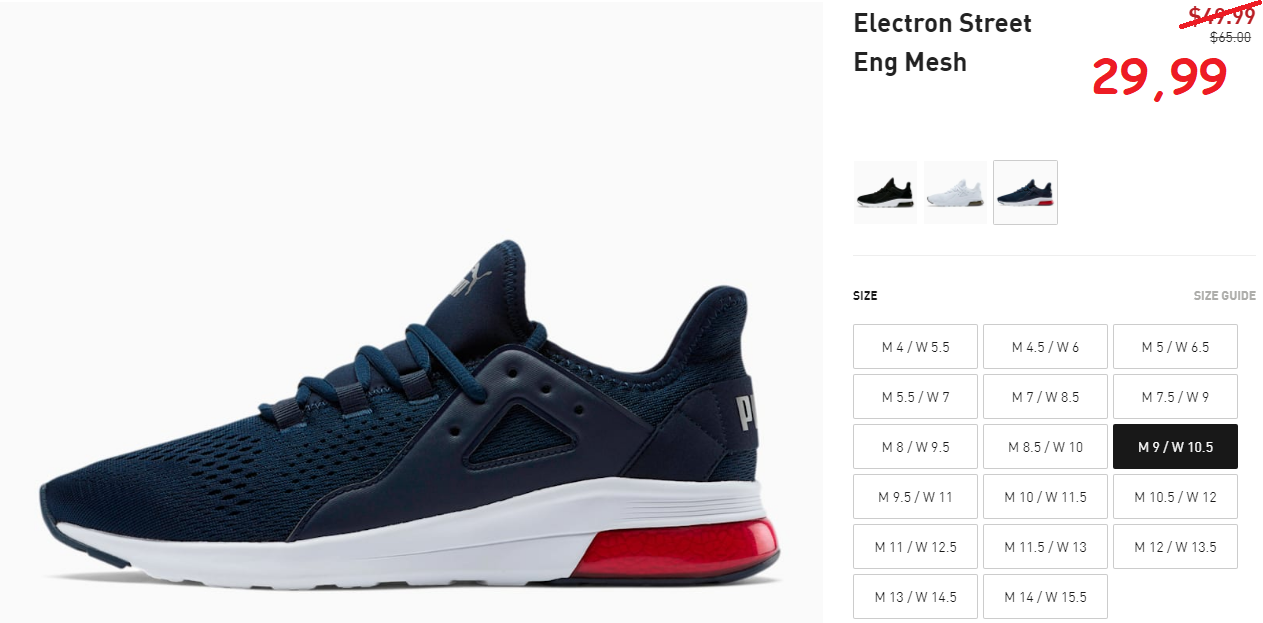The width and height of the screenshot is (1263, 623).
Task: Select the navy and red shoe thumbnail
Action: (1025, 192)
